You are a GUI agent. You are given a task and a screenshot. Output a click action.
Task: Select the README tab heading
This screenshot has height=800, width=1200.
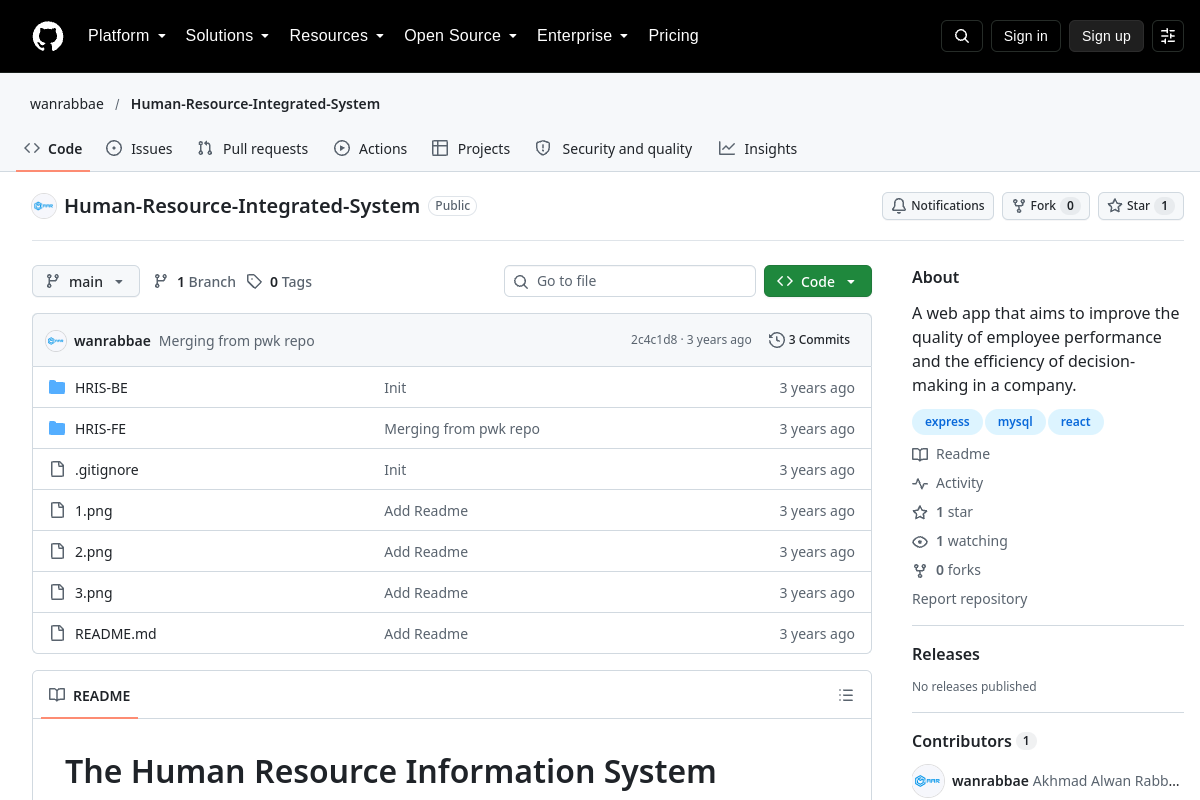pyautogui.click(x=90, y=695)
